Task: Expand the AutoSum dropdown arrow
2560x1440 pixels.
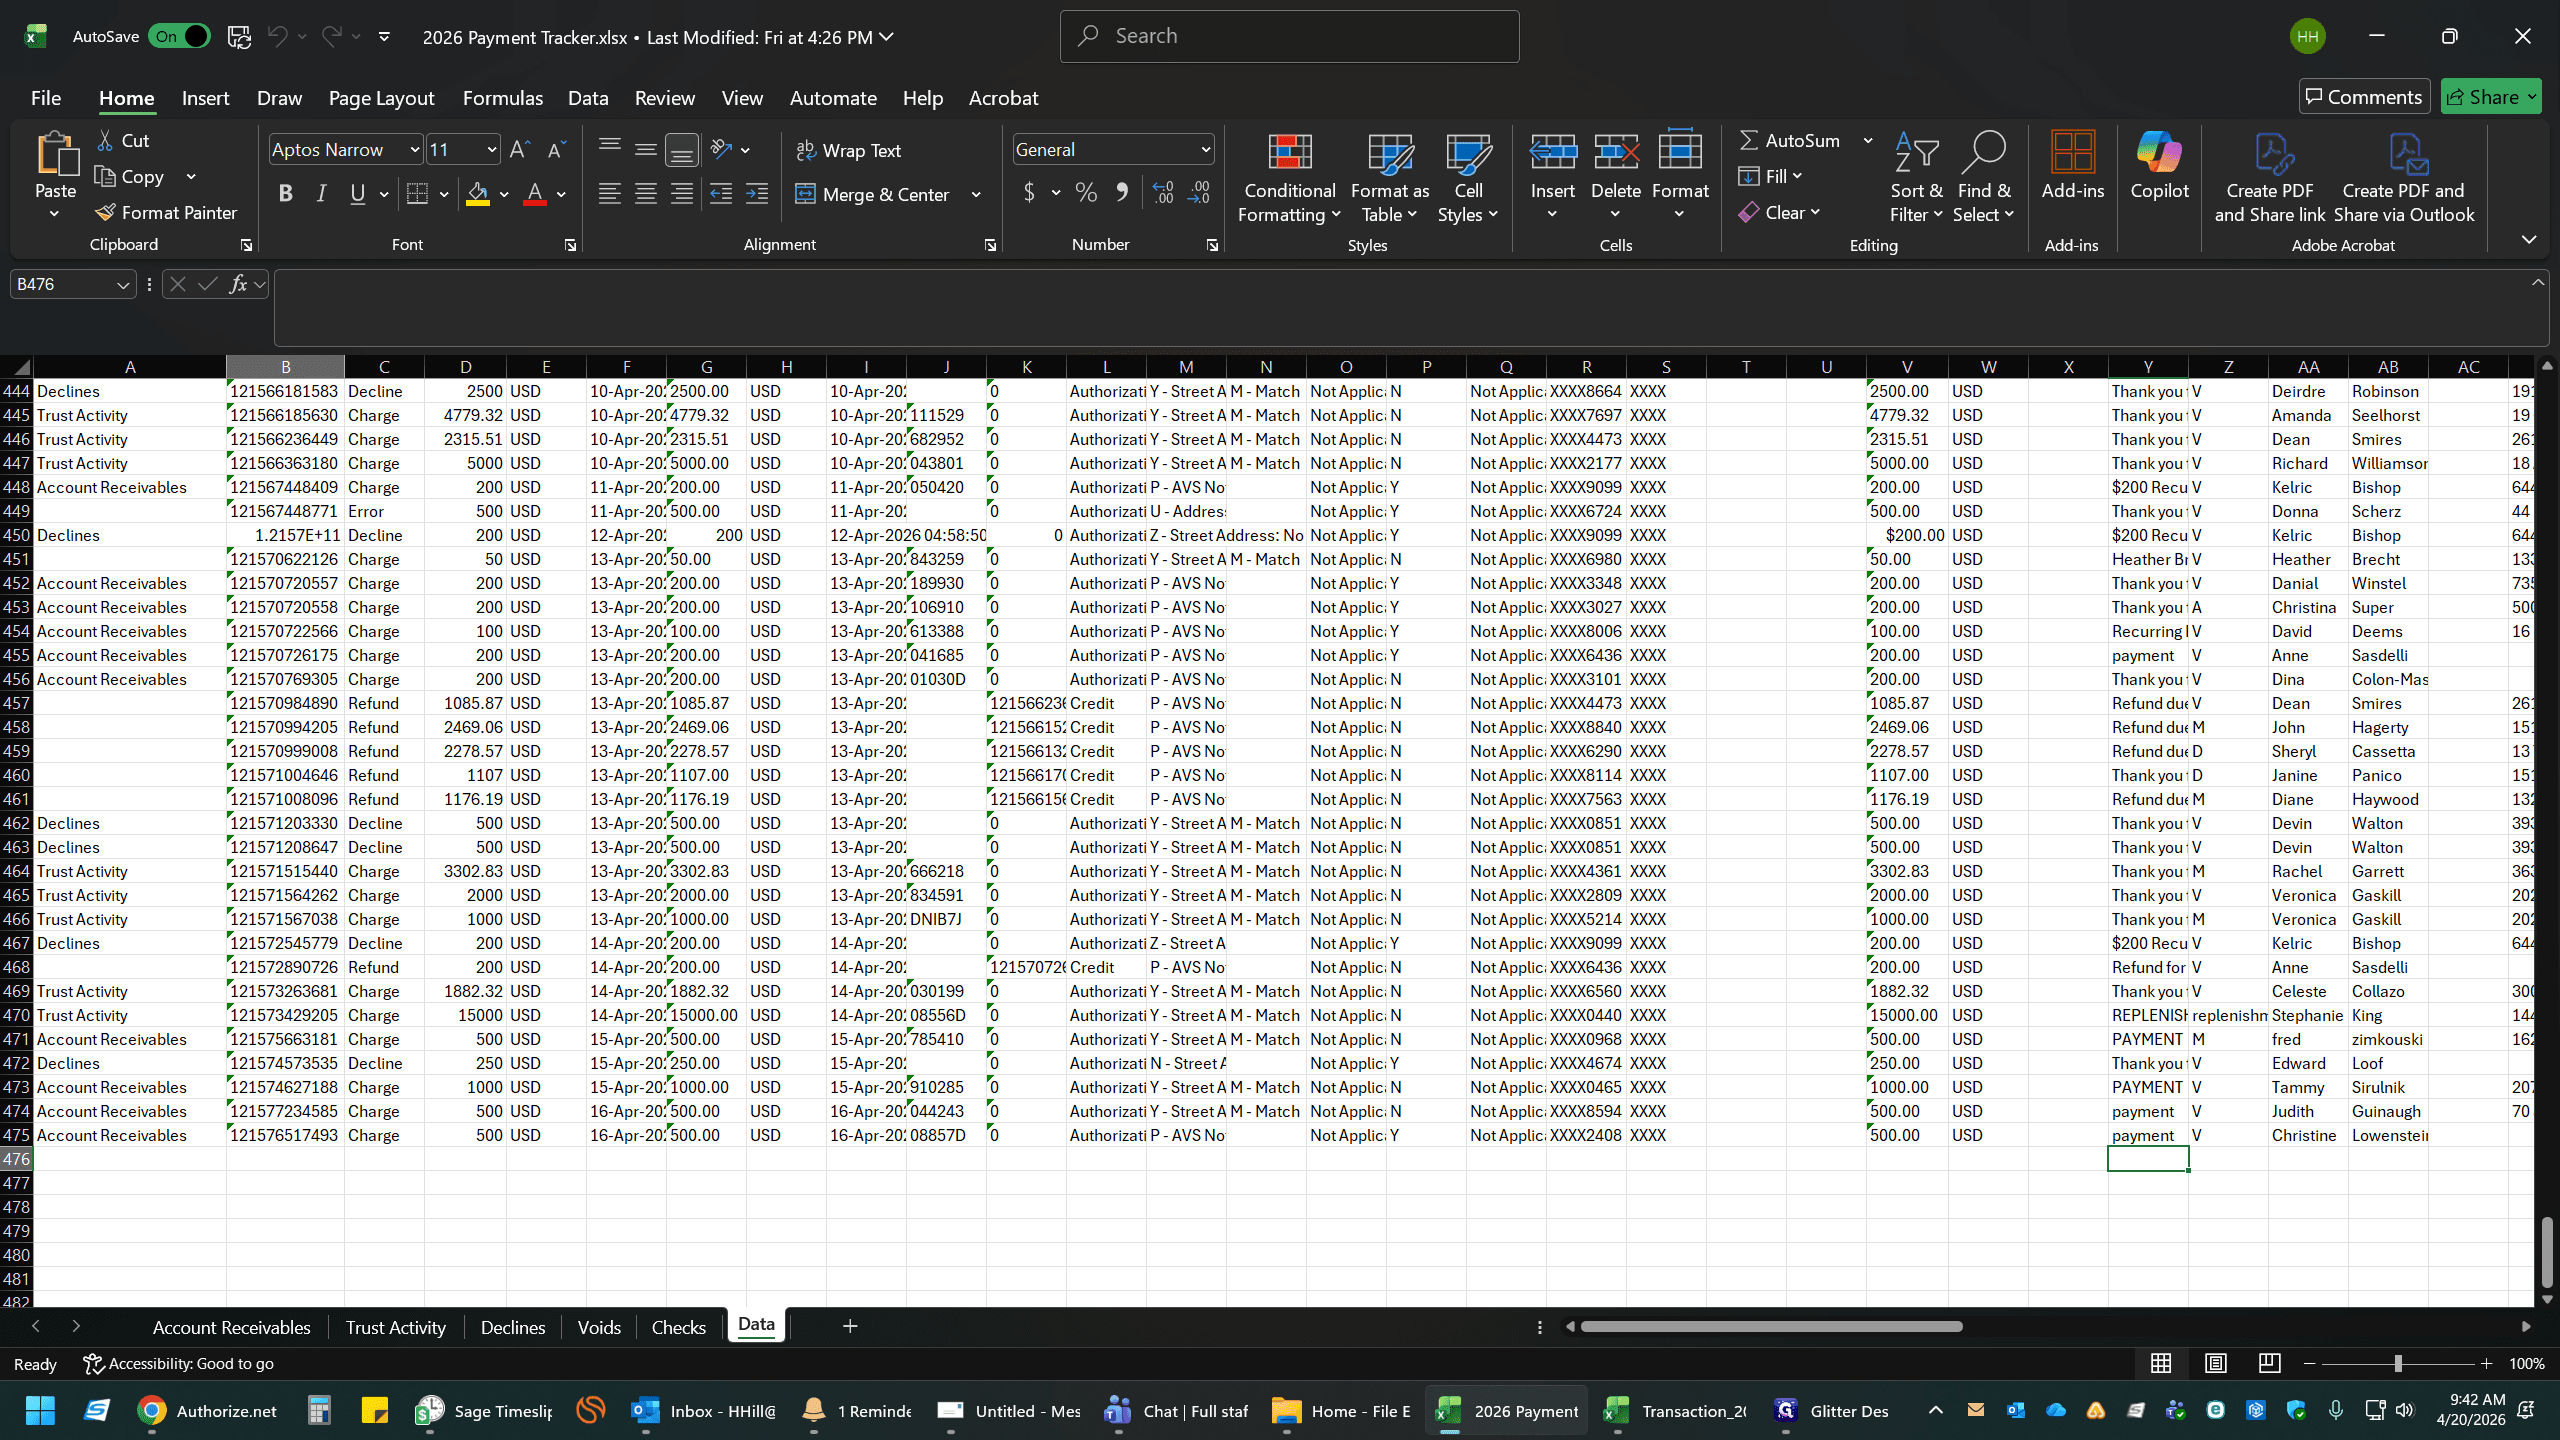Action: [x=1867, y=141]
